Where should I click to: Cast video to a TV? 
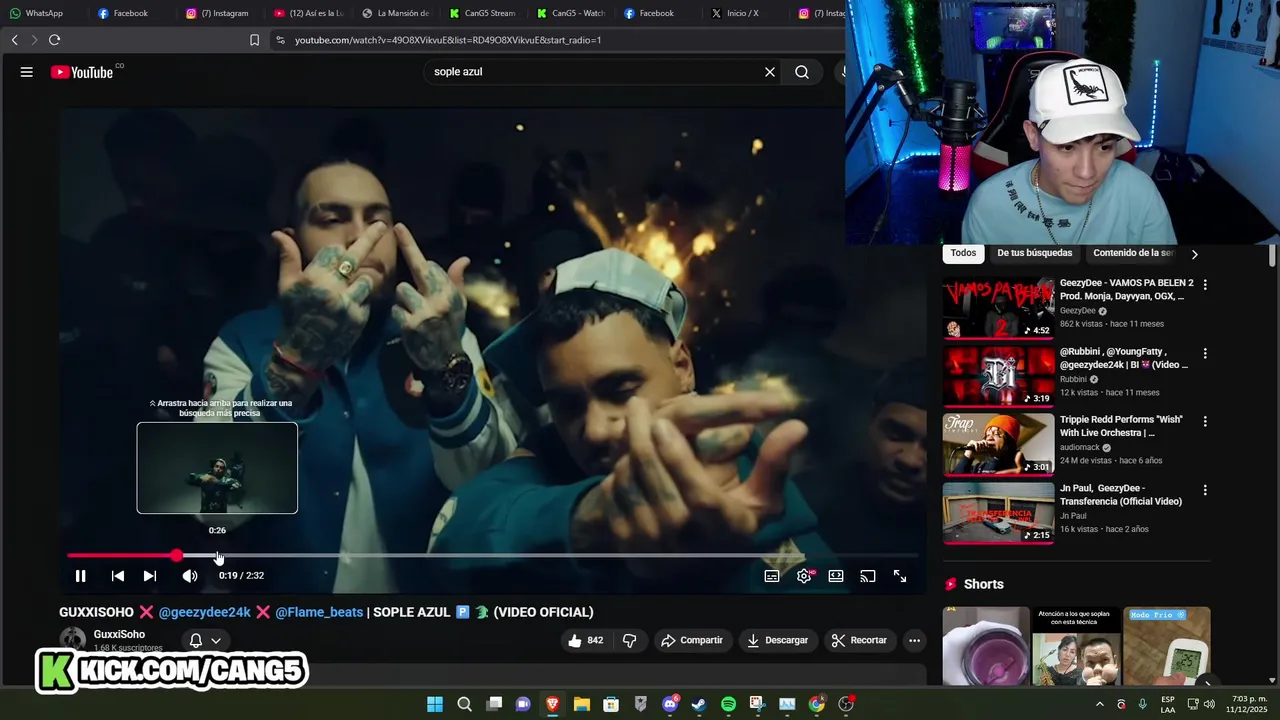[868, 576]
